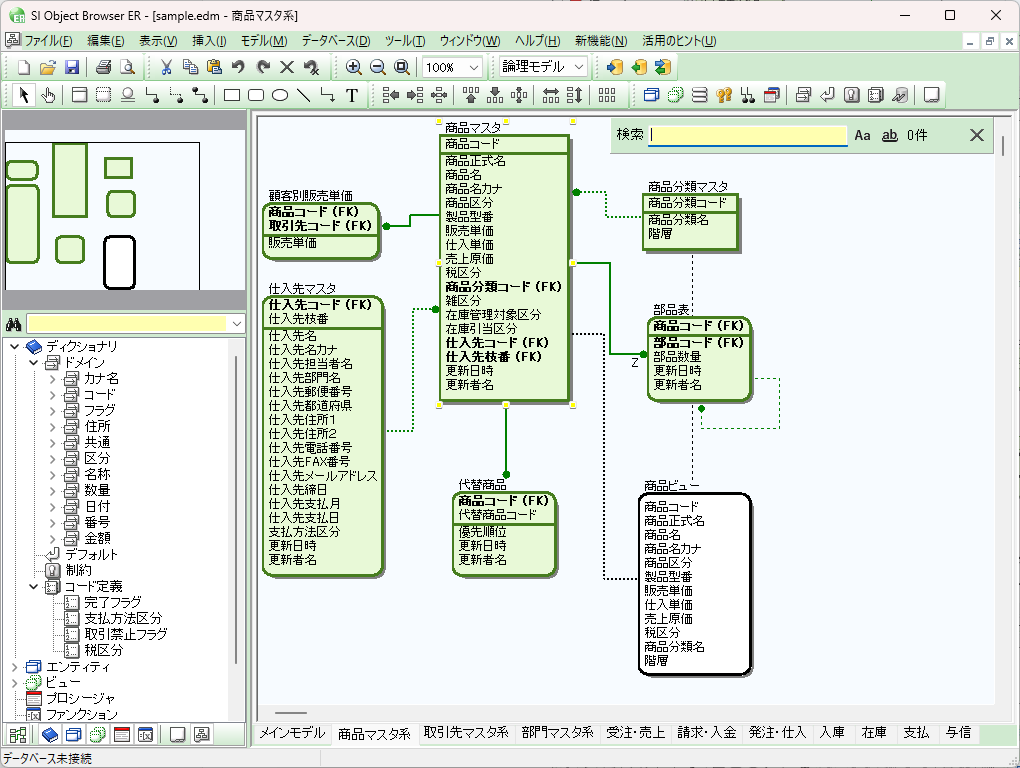This screenshot has height=768, width=1020.
Task: Select the 商品ビュー view box
Action: pos(695,584)
